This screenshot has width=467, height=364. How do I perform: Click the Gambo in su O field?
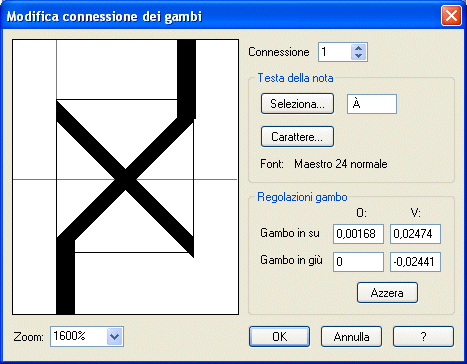(358, 234)
